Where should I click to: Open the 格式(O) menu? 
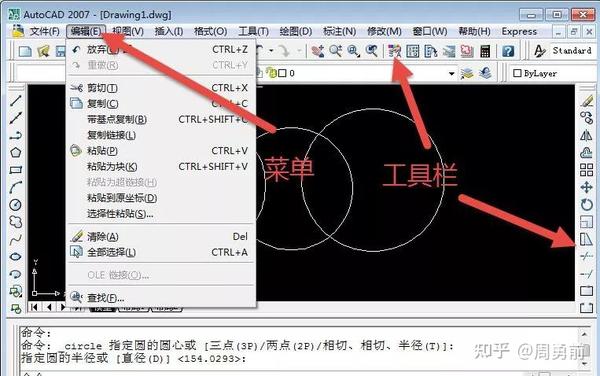(x=210, y=31)
